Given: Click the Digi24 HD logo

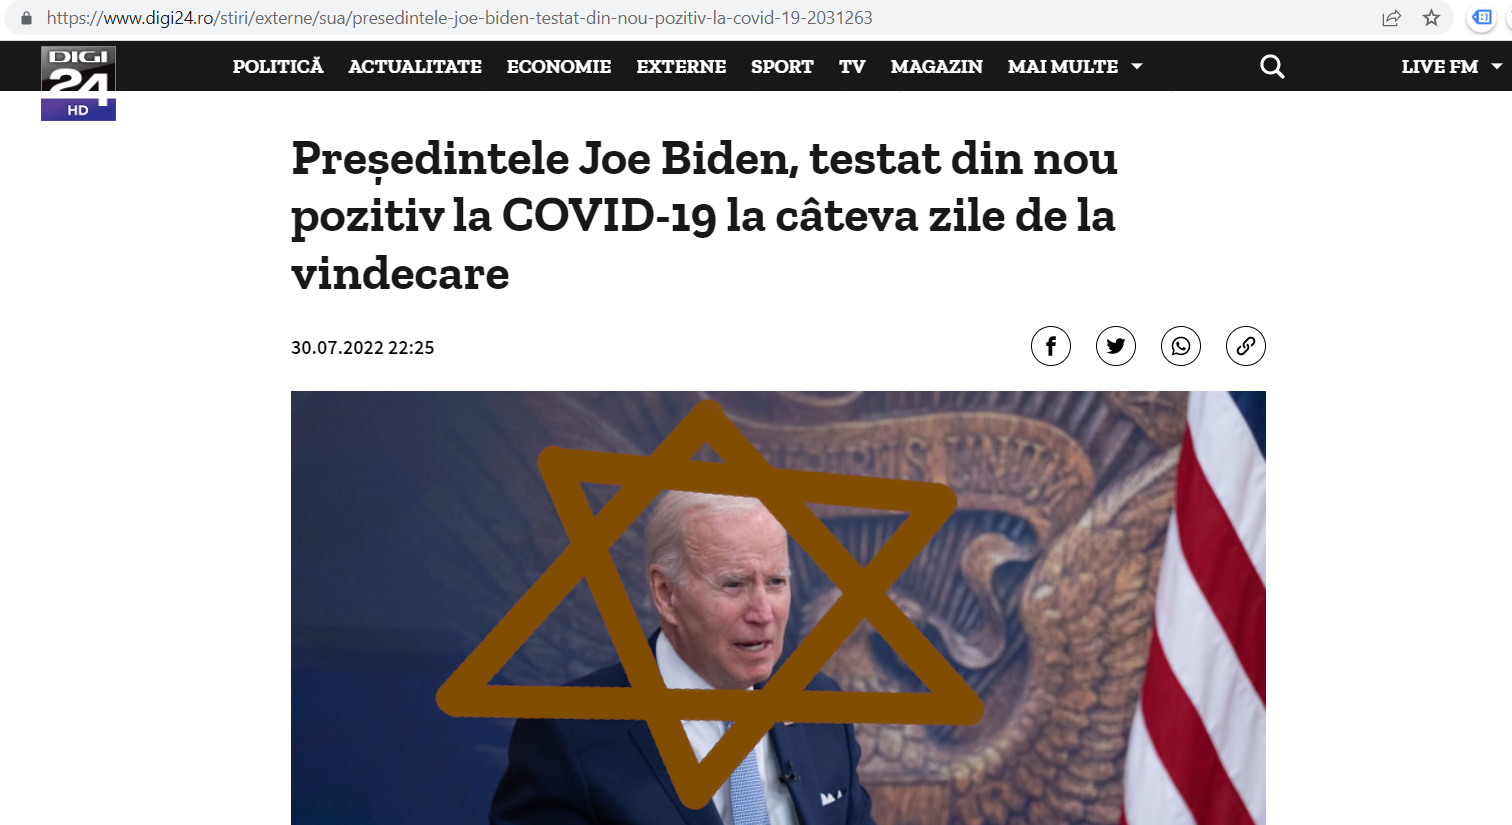Looking at the screenshot, I should [78, 83].
